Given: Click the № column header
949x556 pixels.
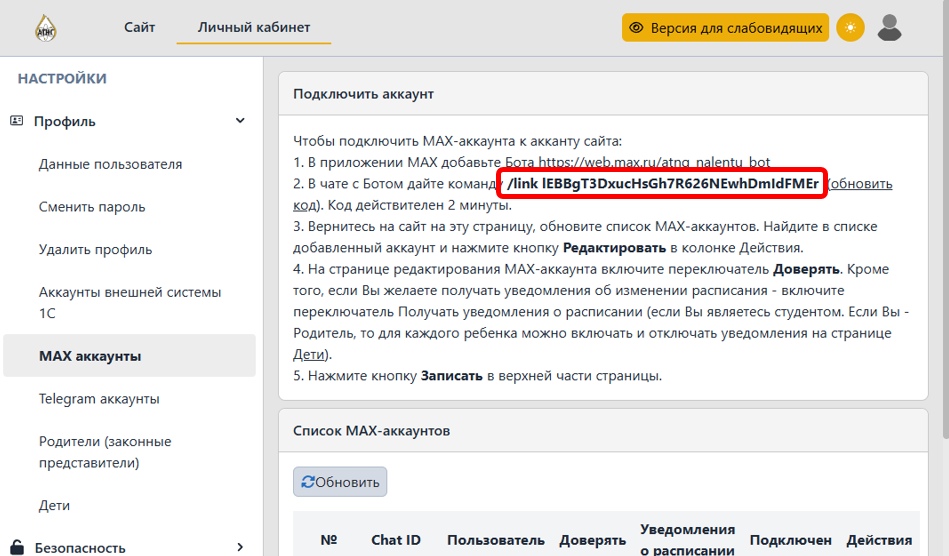Looking at the screenshot, I should [x=329, y=540].
